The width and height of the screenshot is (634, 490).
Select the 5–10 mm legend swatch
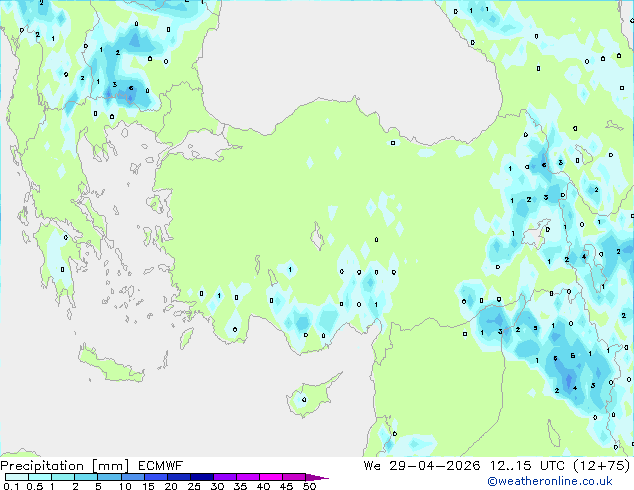tap(109, 477)
